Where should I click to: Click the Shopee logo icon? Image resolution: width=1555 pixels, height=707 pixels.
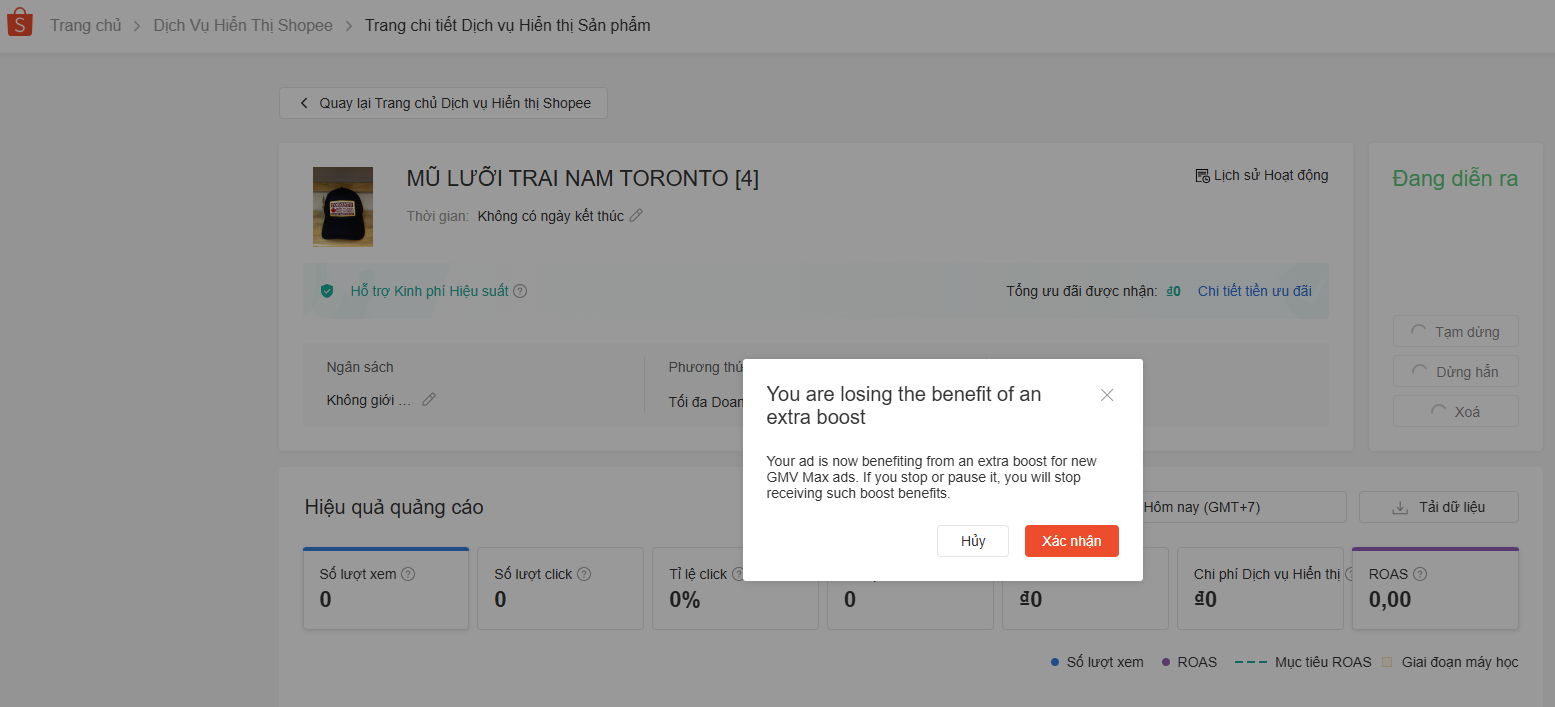click(x=20, y=24)
